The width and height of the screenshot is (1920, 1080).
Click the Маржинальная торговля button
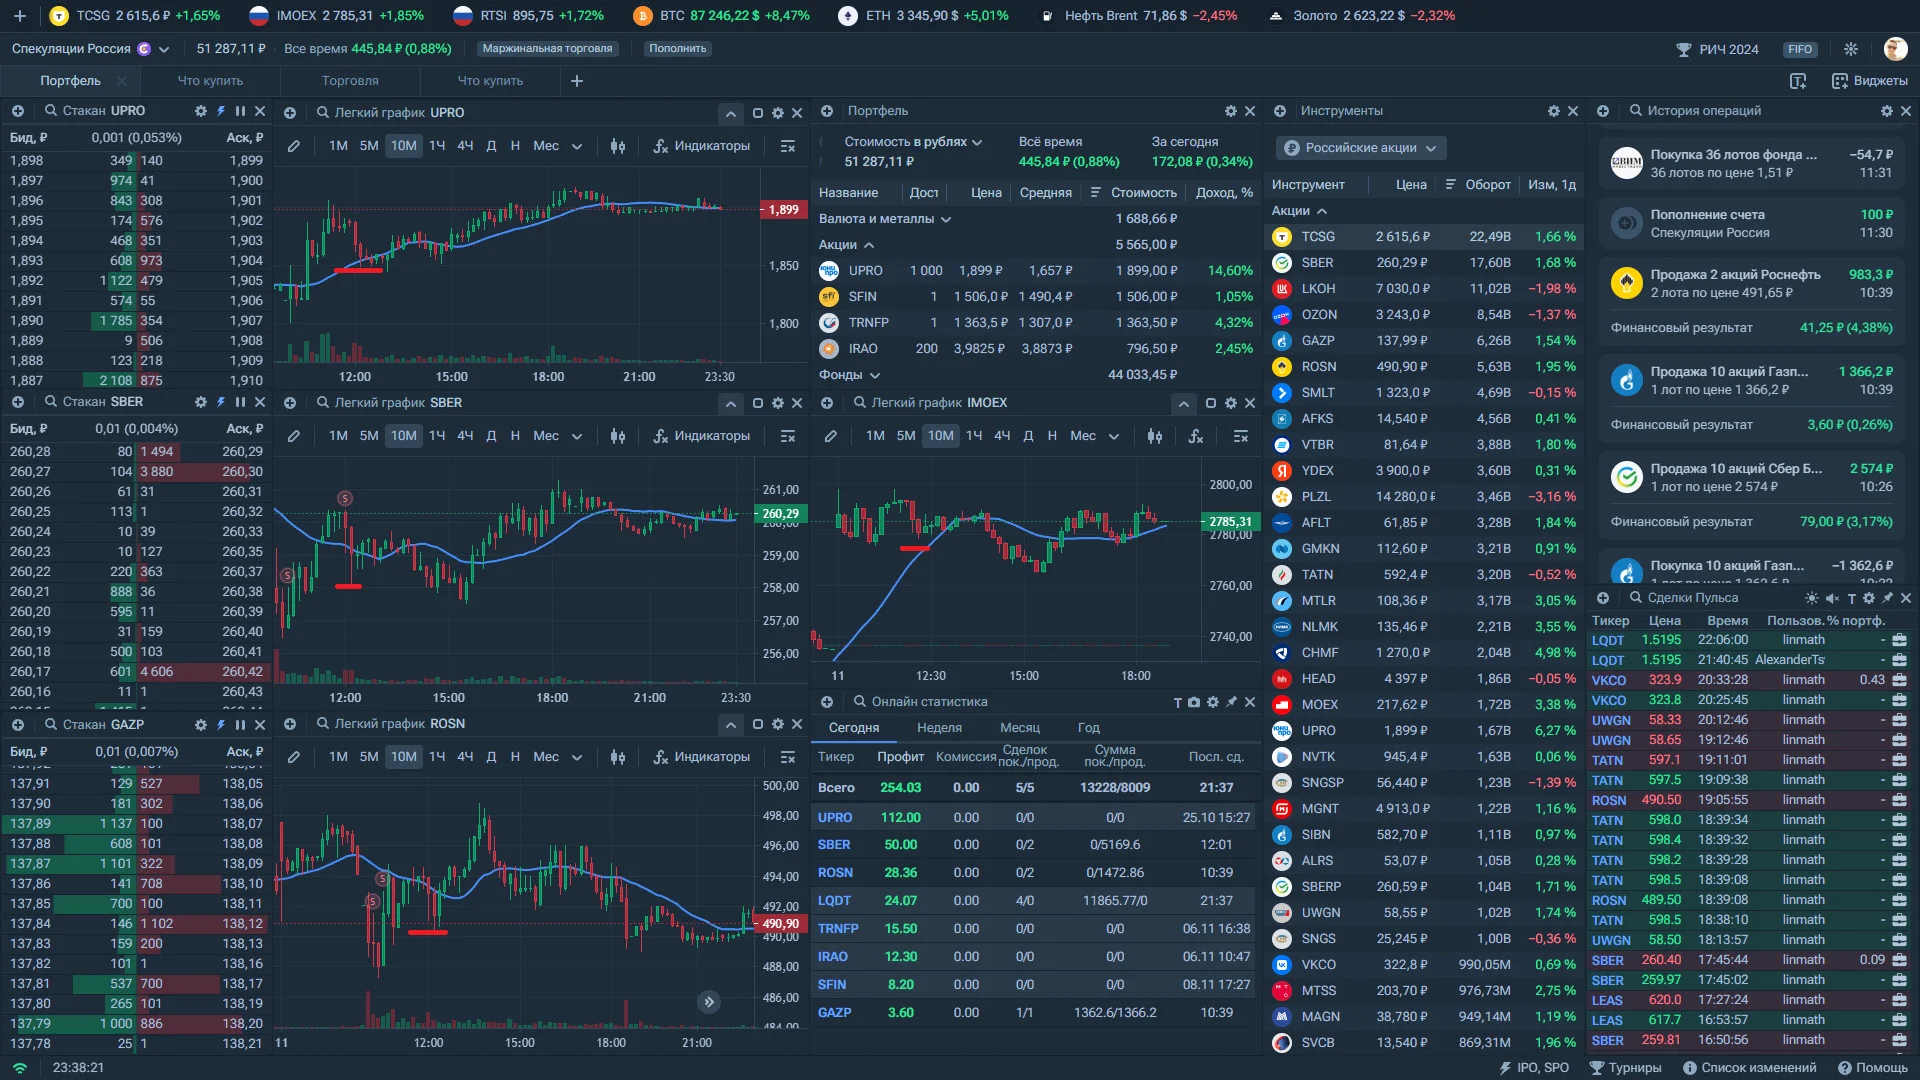[x=547, y=49]
